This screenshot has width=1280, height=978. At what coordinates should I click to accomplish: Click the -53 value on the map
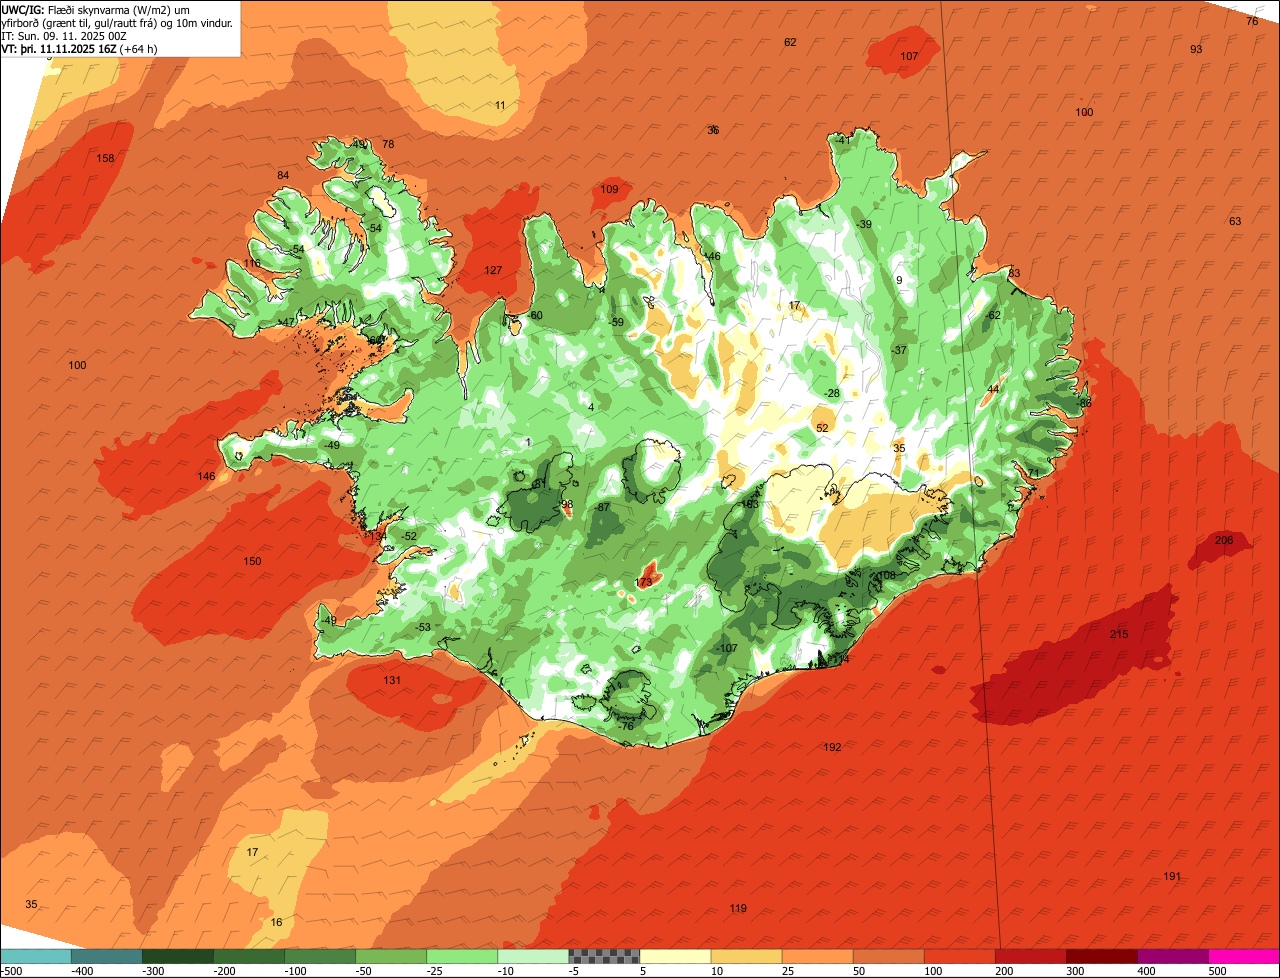423,627
